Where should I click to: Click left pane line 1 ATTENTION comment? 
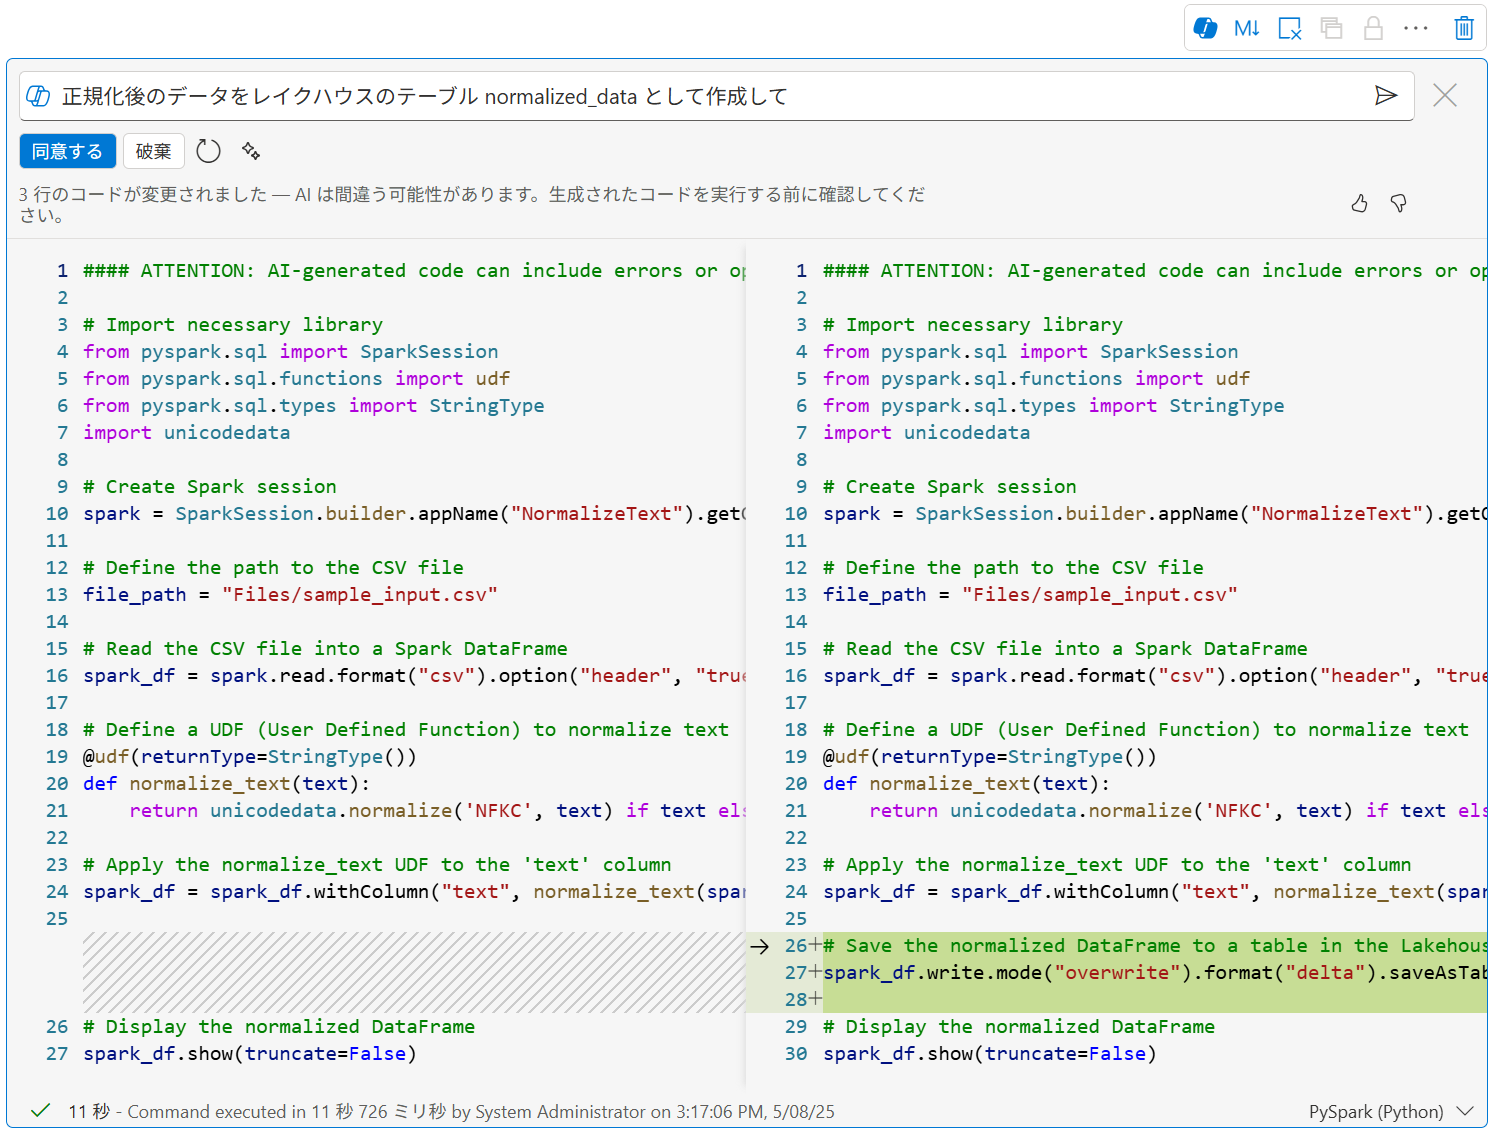pyautogui.click(x=414, y=271)
